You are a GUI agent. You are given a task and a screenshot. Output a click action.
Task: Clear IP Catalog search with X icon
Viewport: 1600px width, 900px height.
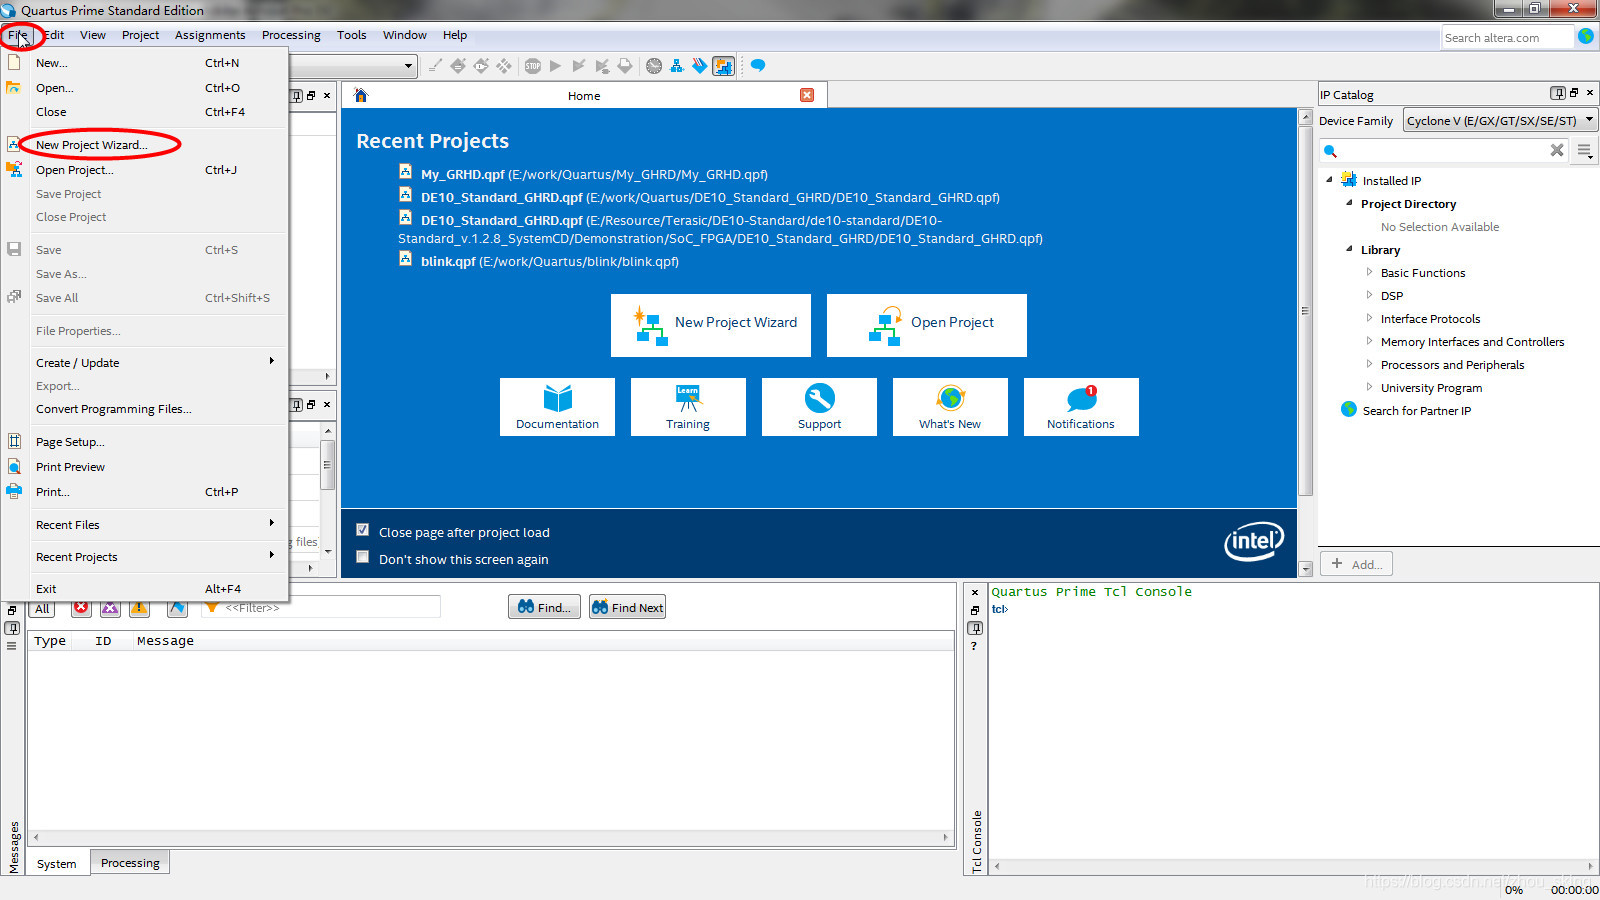(x=1557, y=150)
